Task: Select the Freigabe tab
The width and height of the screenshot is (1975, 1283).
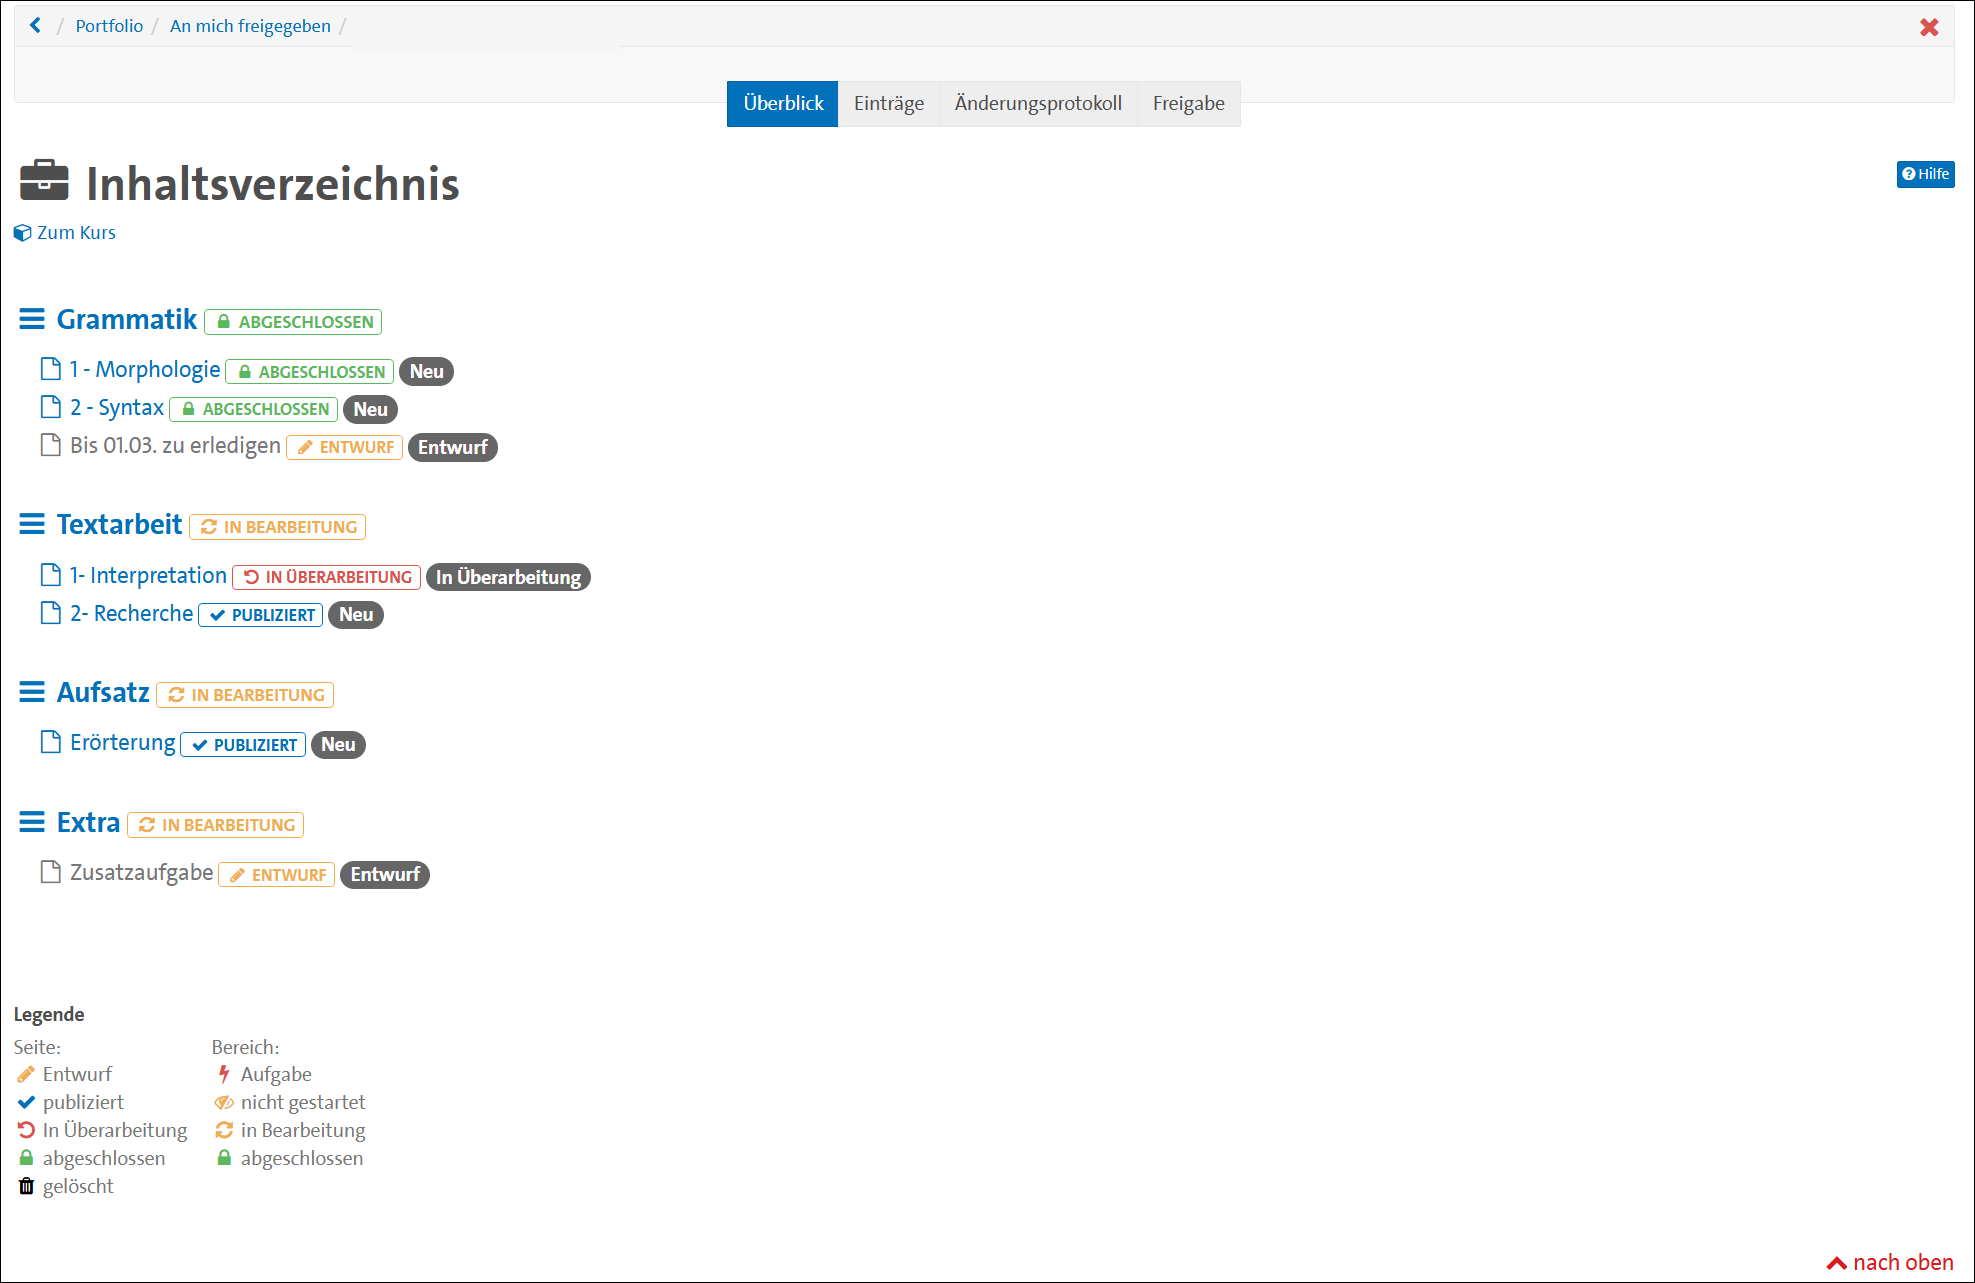Action: click(x=1188, y=104)
